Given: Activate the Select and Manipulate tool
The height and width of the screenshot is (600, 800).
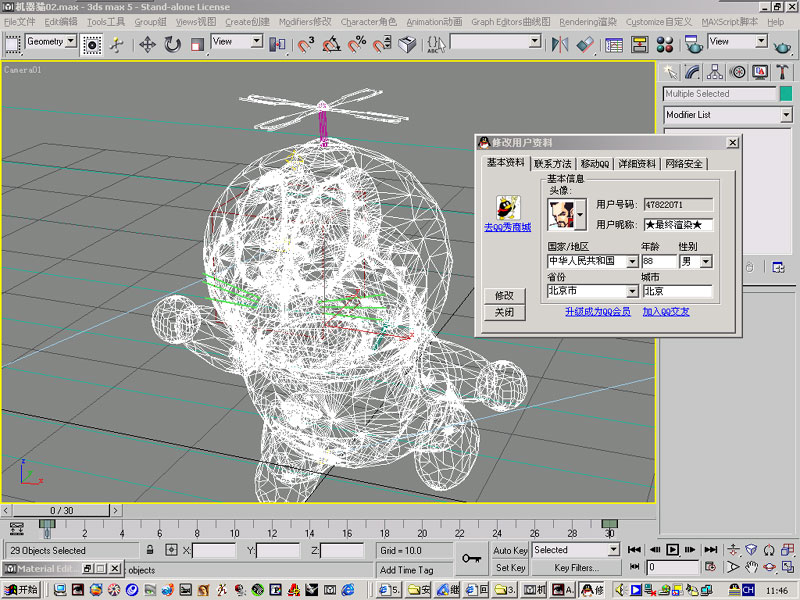Looking at the screenshot, I should coord(117,45).
